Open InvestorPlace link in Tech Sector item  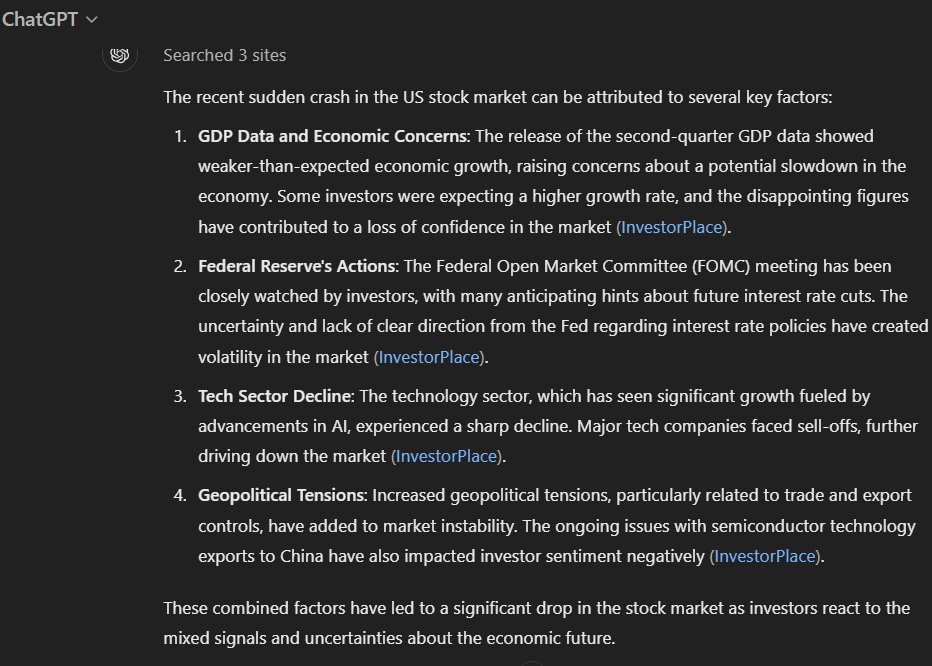pyautogui.click(x=446, y=456)
